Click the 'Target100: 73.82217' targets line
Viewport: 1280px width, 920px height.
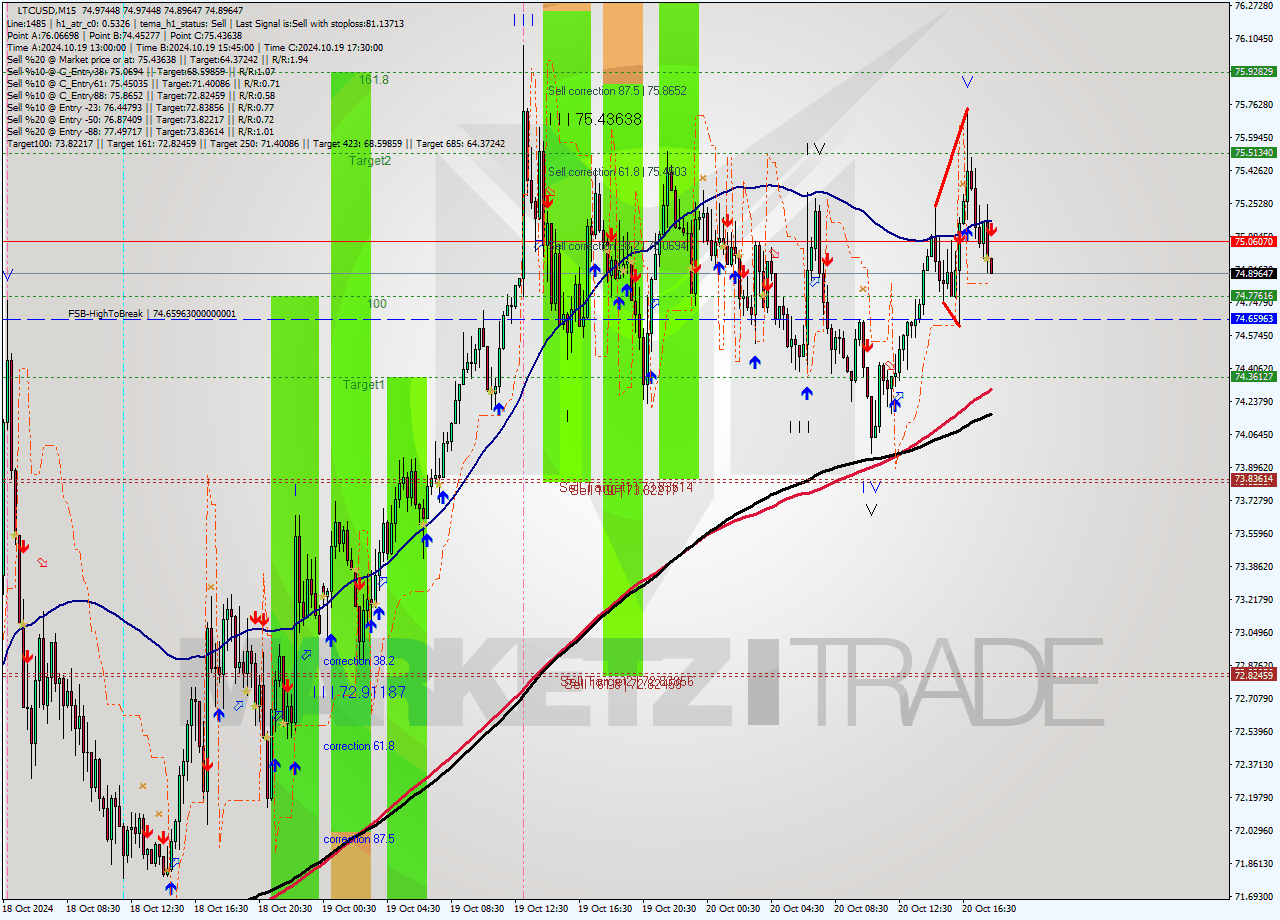(x=255, y=144)
